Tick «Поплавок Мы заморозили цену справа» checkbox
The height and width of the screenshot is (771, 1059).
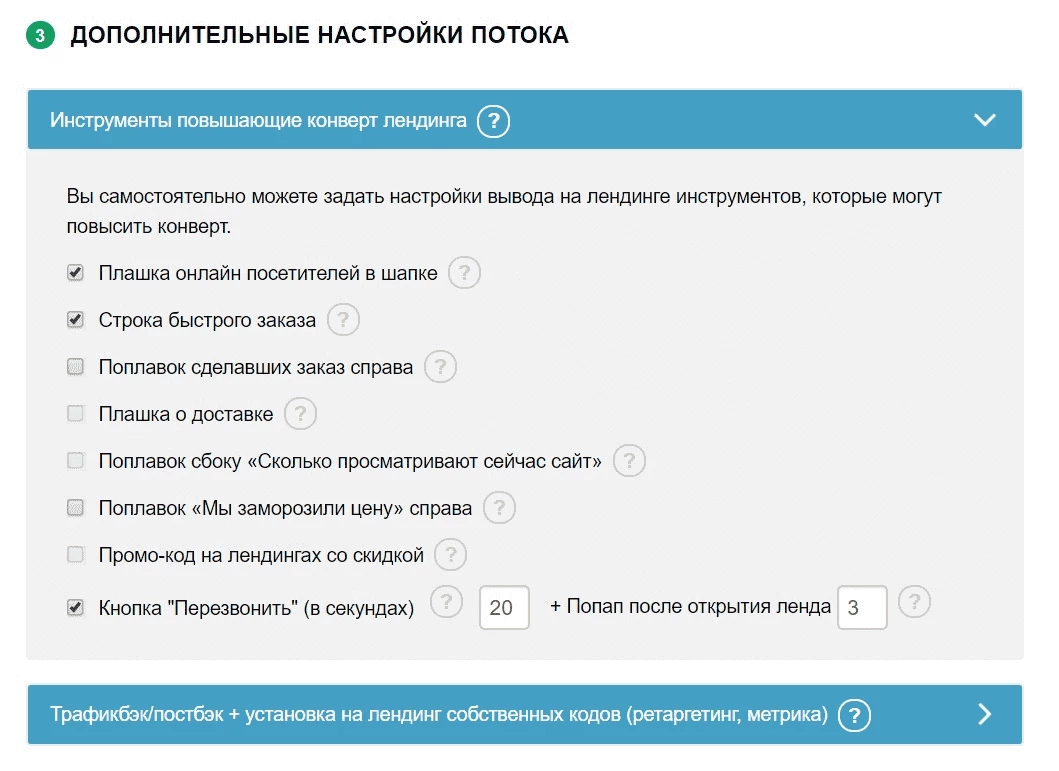click(75, 508)
